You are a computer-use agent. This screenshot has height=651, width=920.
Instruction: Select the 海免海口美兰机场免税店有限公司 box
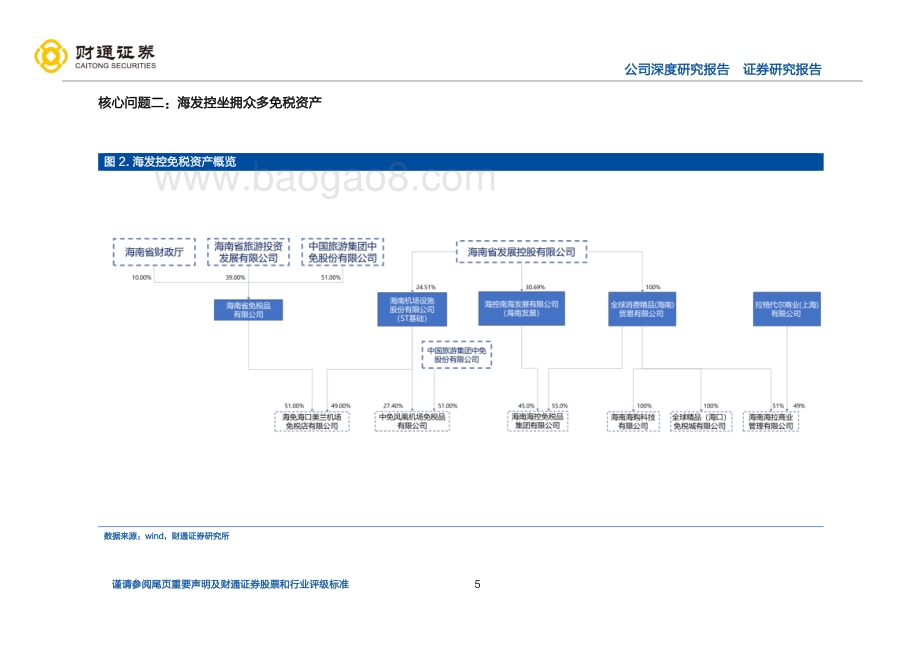click(312, 422)
